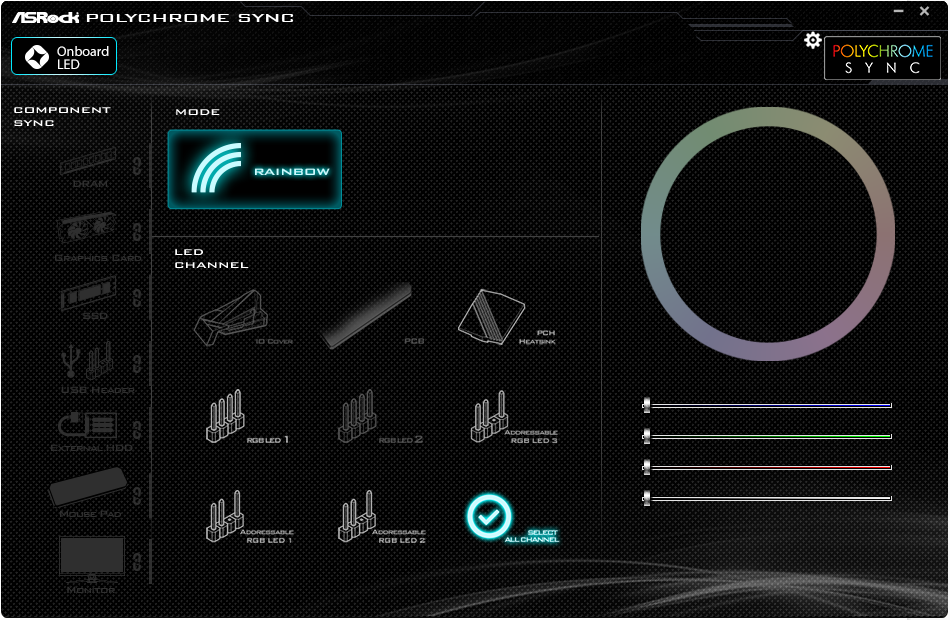The image size is (950, 620).
Task: Toggle sync link for DRAM
Action: pos(138,165)
